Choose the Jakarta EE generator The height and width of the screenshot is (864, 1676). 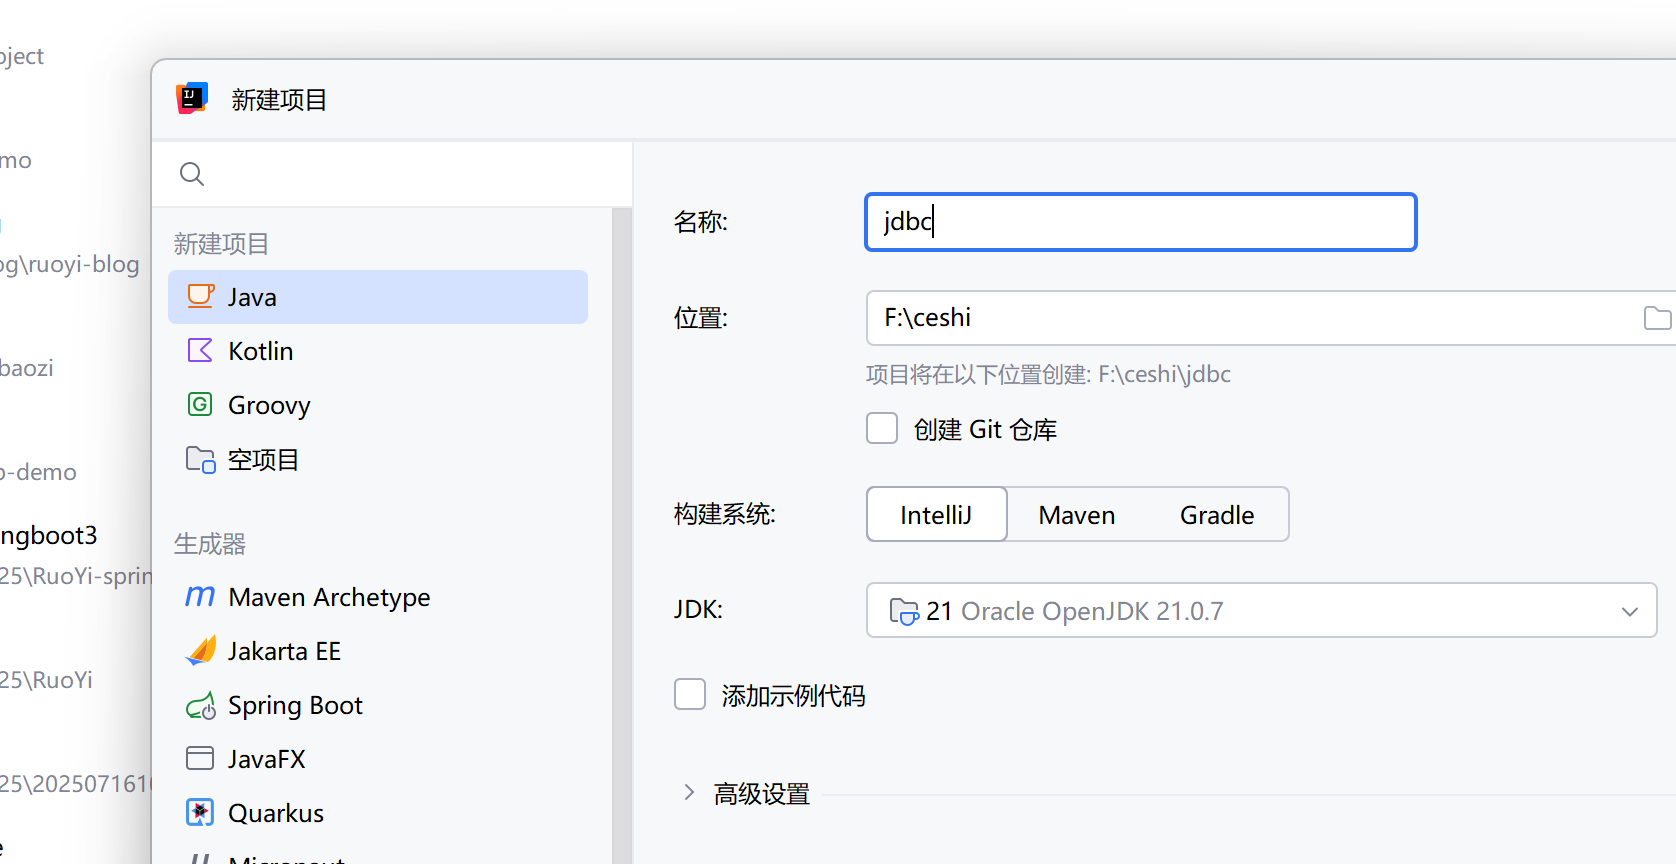[378, 651]
